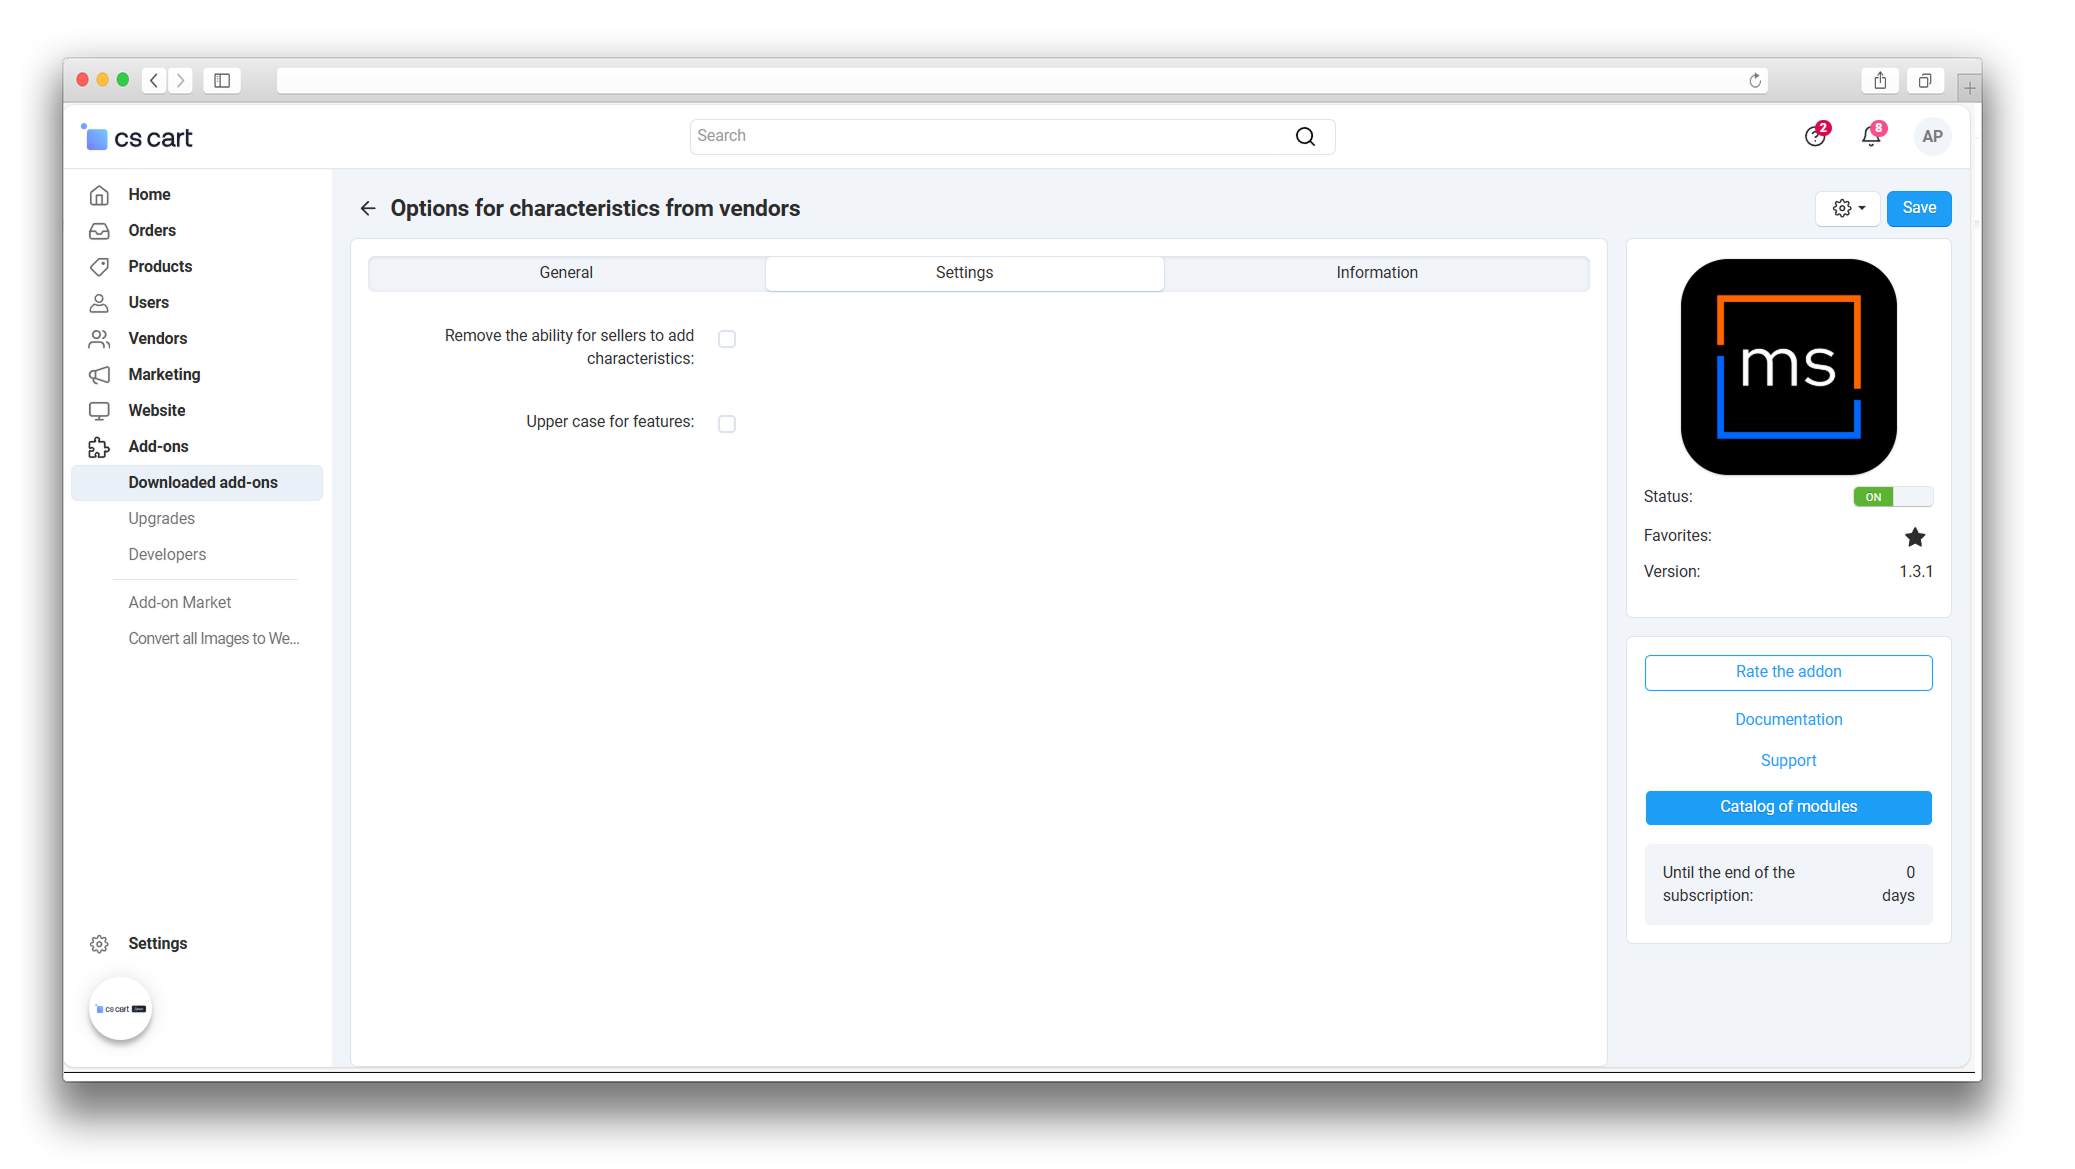Switch to the Information tab
Screen dimensions: 2075x1169
(x=1376, y=273)
